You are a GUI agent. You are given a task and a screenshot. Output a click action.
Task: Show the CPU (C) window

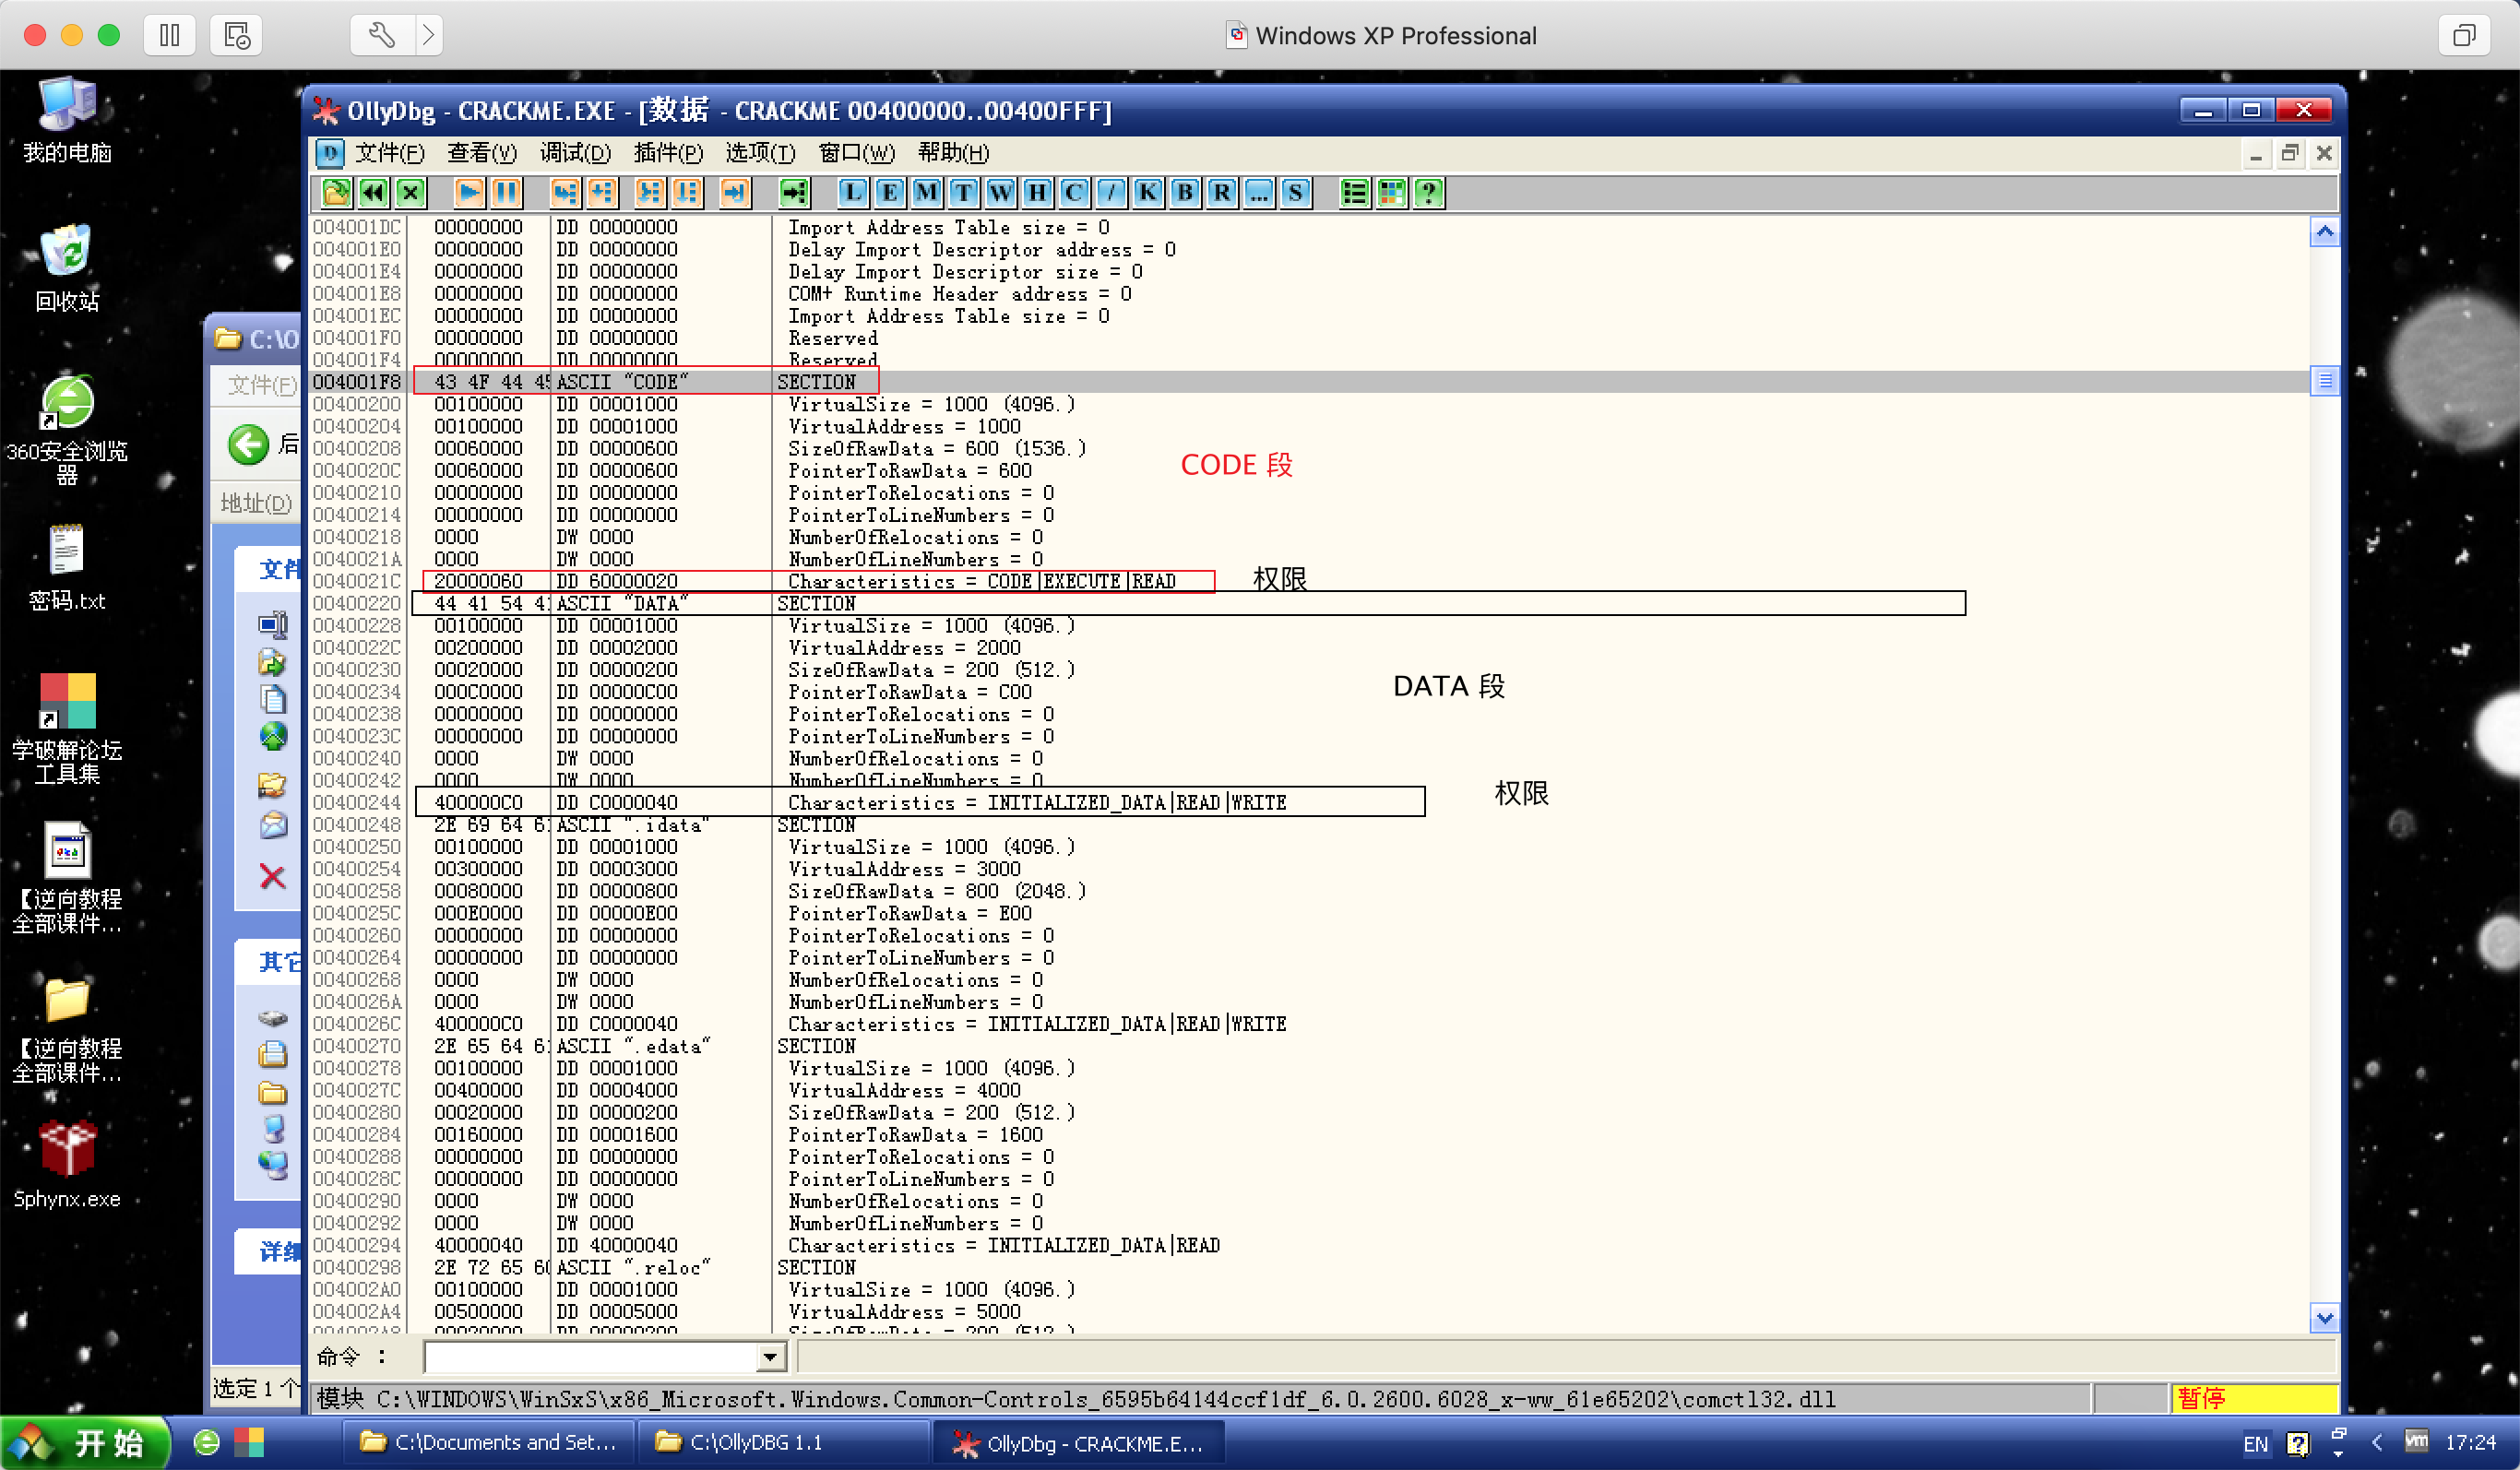[1074, 192]
